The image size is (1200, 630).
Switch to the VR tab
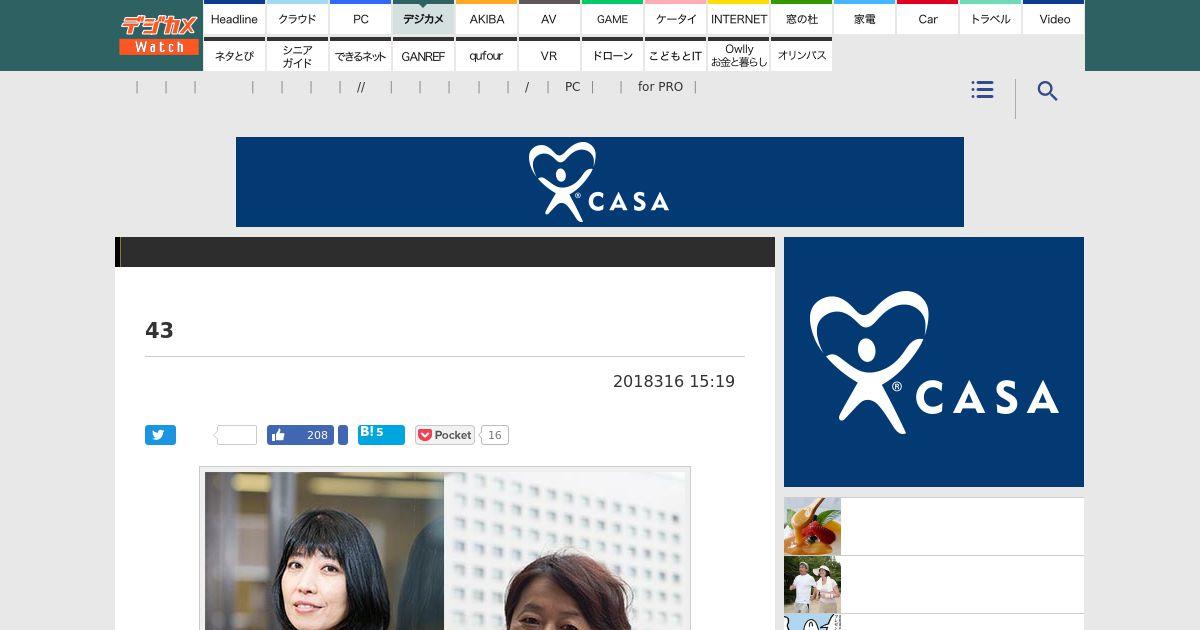tap(549, 55)
